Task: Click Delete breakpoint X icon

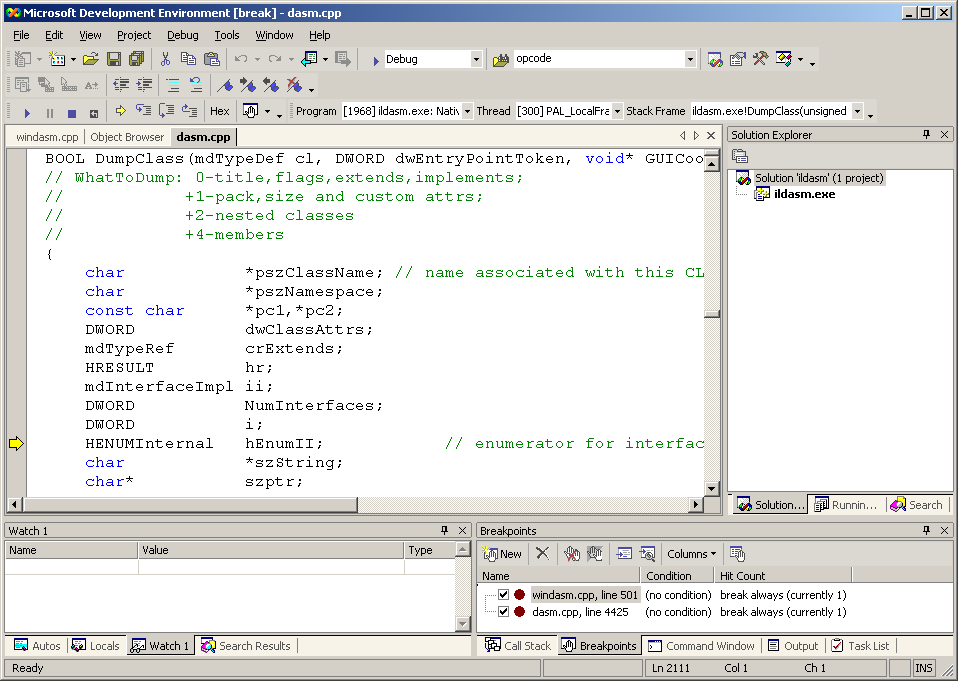Action: [542, 553]
